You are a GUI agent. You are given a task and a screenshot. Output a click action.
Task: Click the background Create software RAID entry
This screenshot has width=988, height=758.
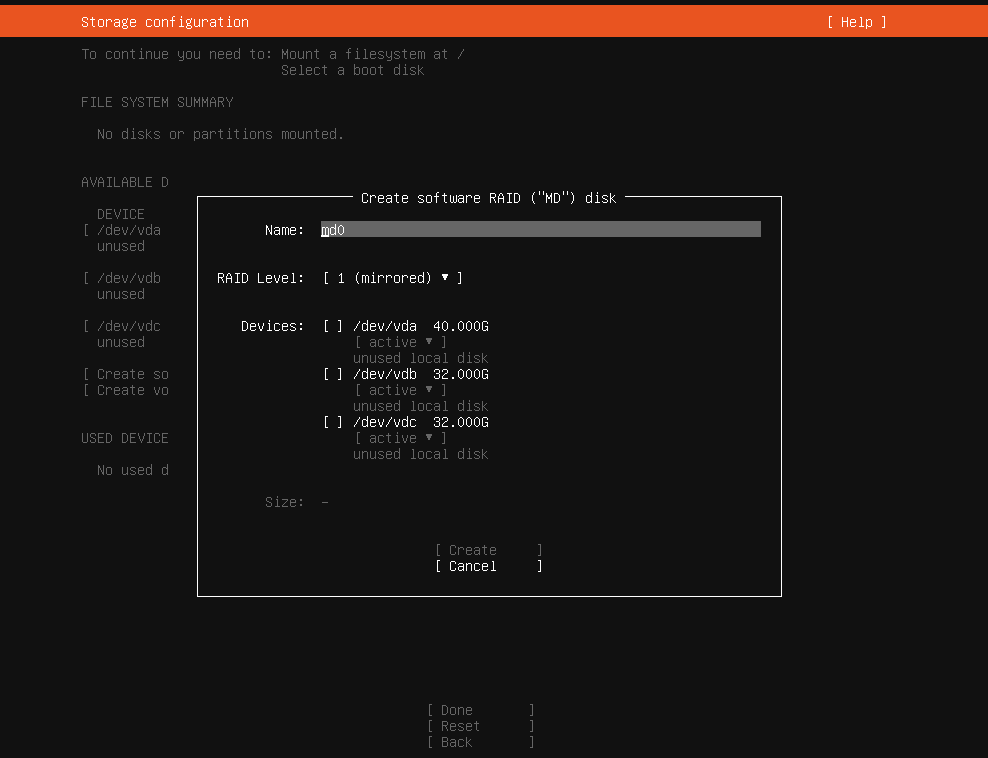click(132, 374)
